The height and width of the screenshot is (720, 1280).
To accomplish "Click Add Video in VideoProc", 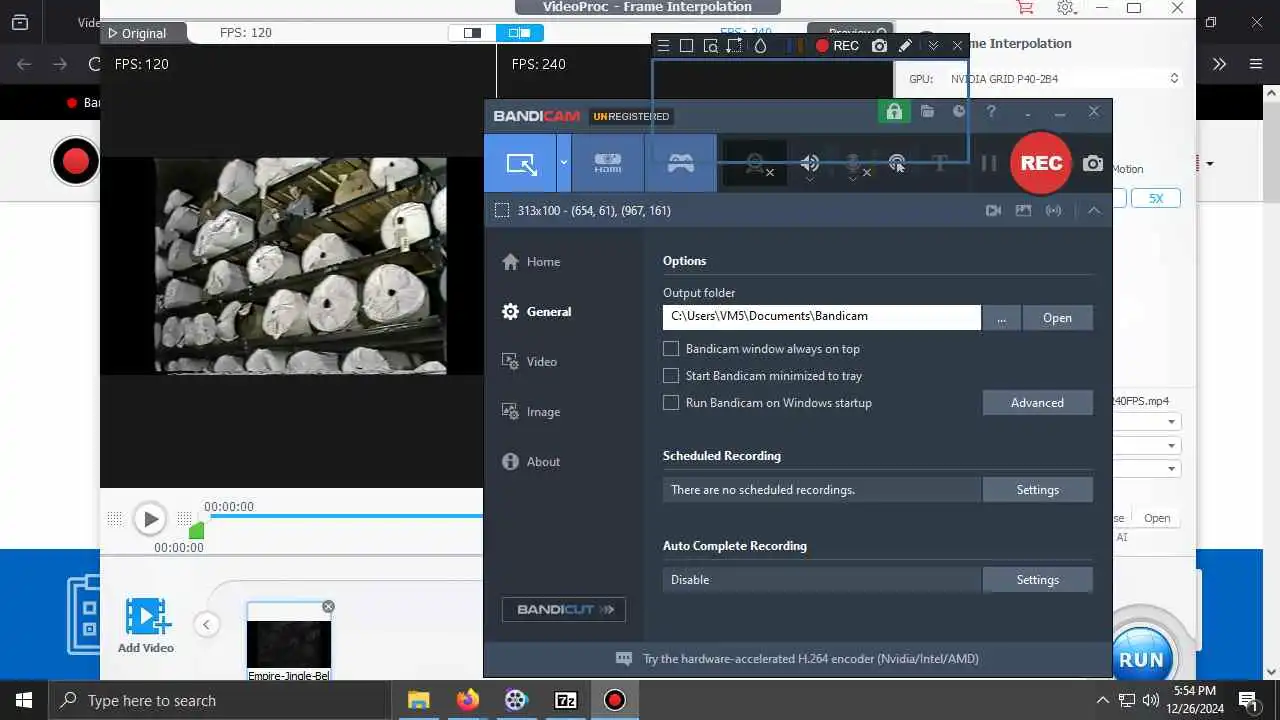I will pyautogui.click(x=146, y=626).
